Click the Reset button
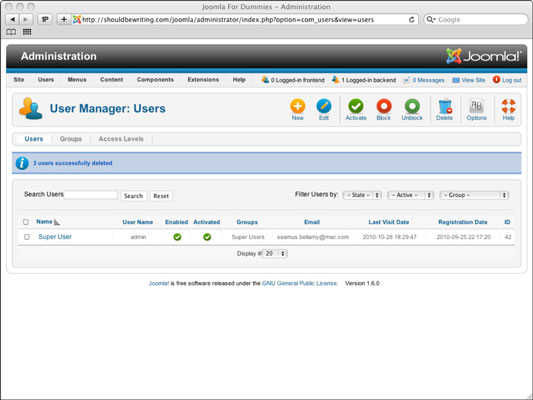The image size is (533, 400). click(x=161, y=196)
